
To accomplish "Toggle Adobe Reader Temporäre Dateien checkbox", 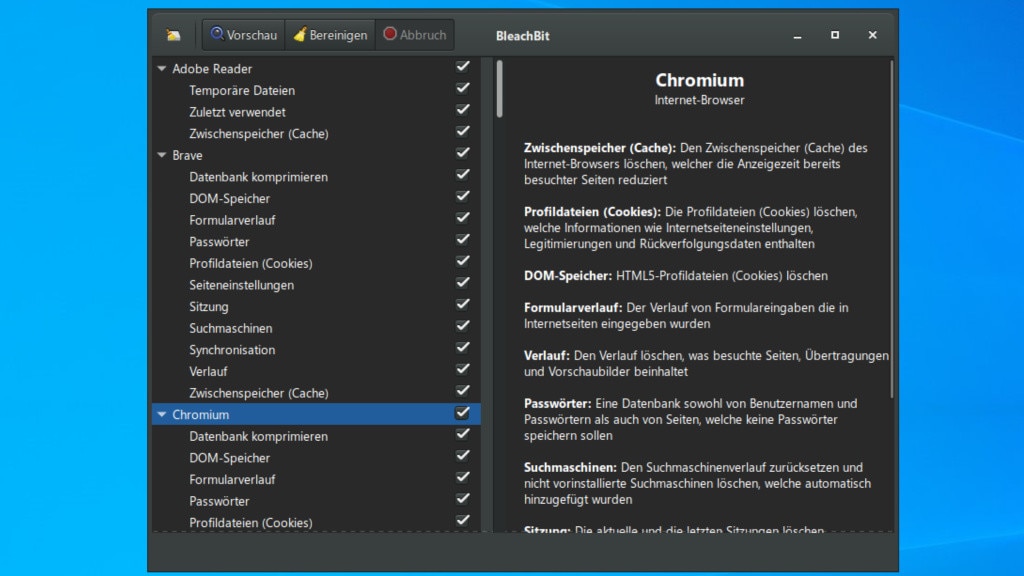I will tap(462, 88).
